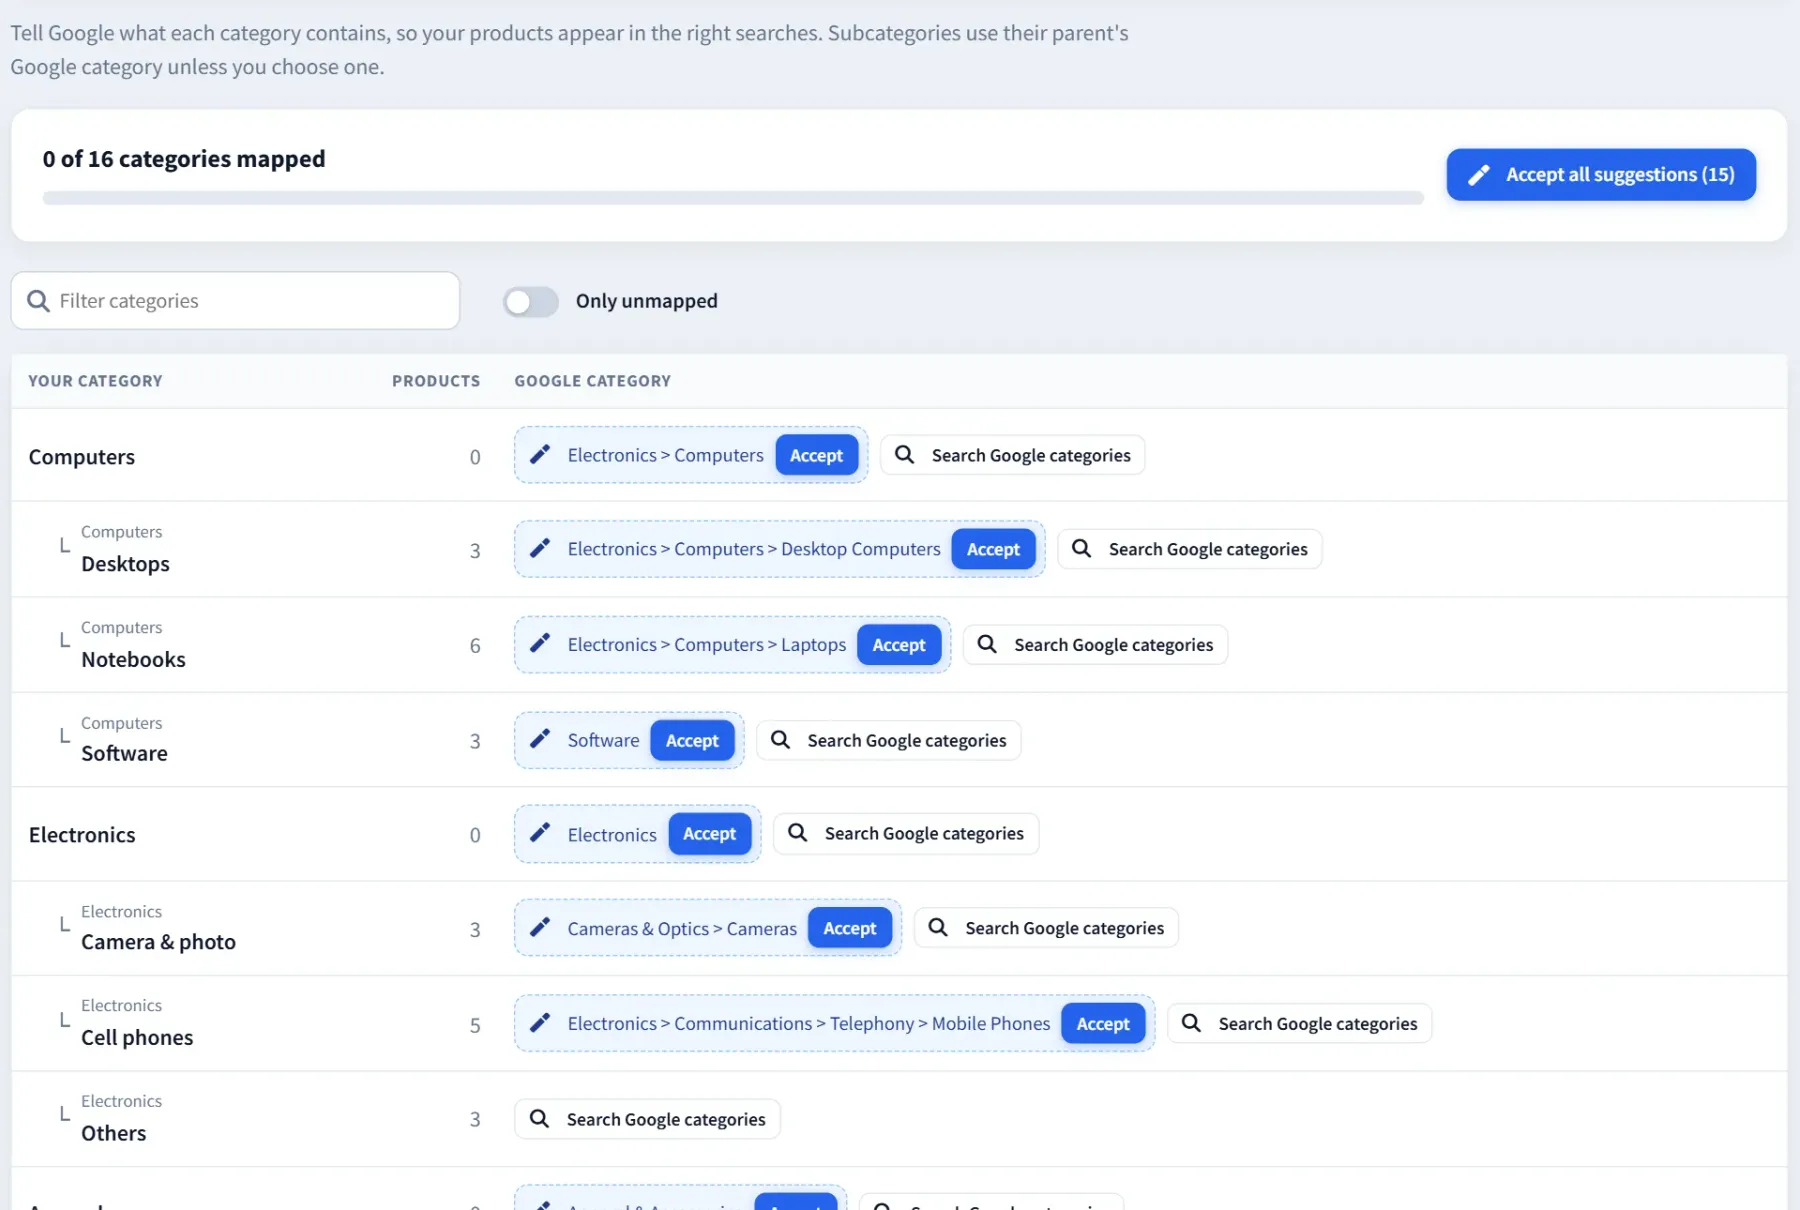This screenshot has height=1210, width=1800.
Task: Click the Cell phones category name
Action: click(137, 1038)
